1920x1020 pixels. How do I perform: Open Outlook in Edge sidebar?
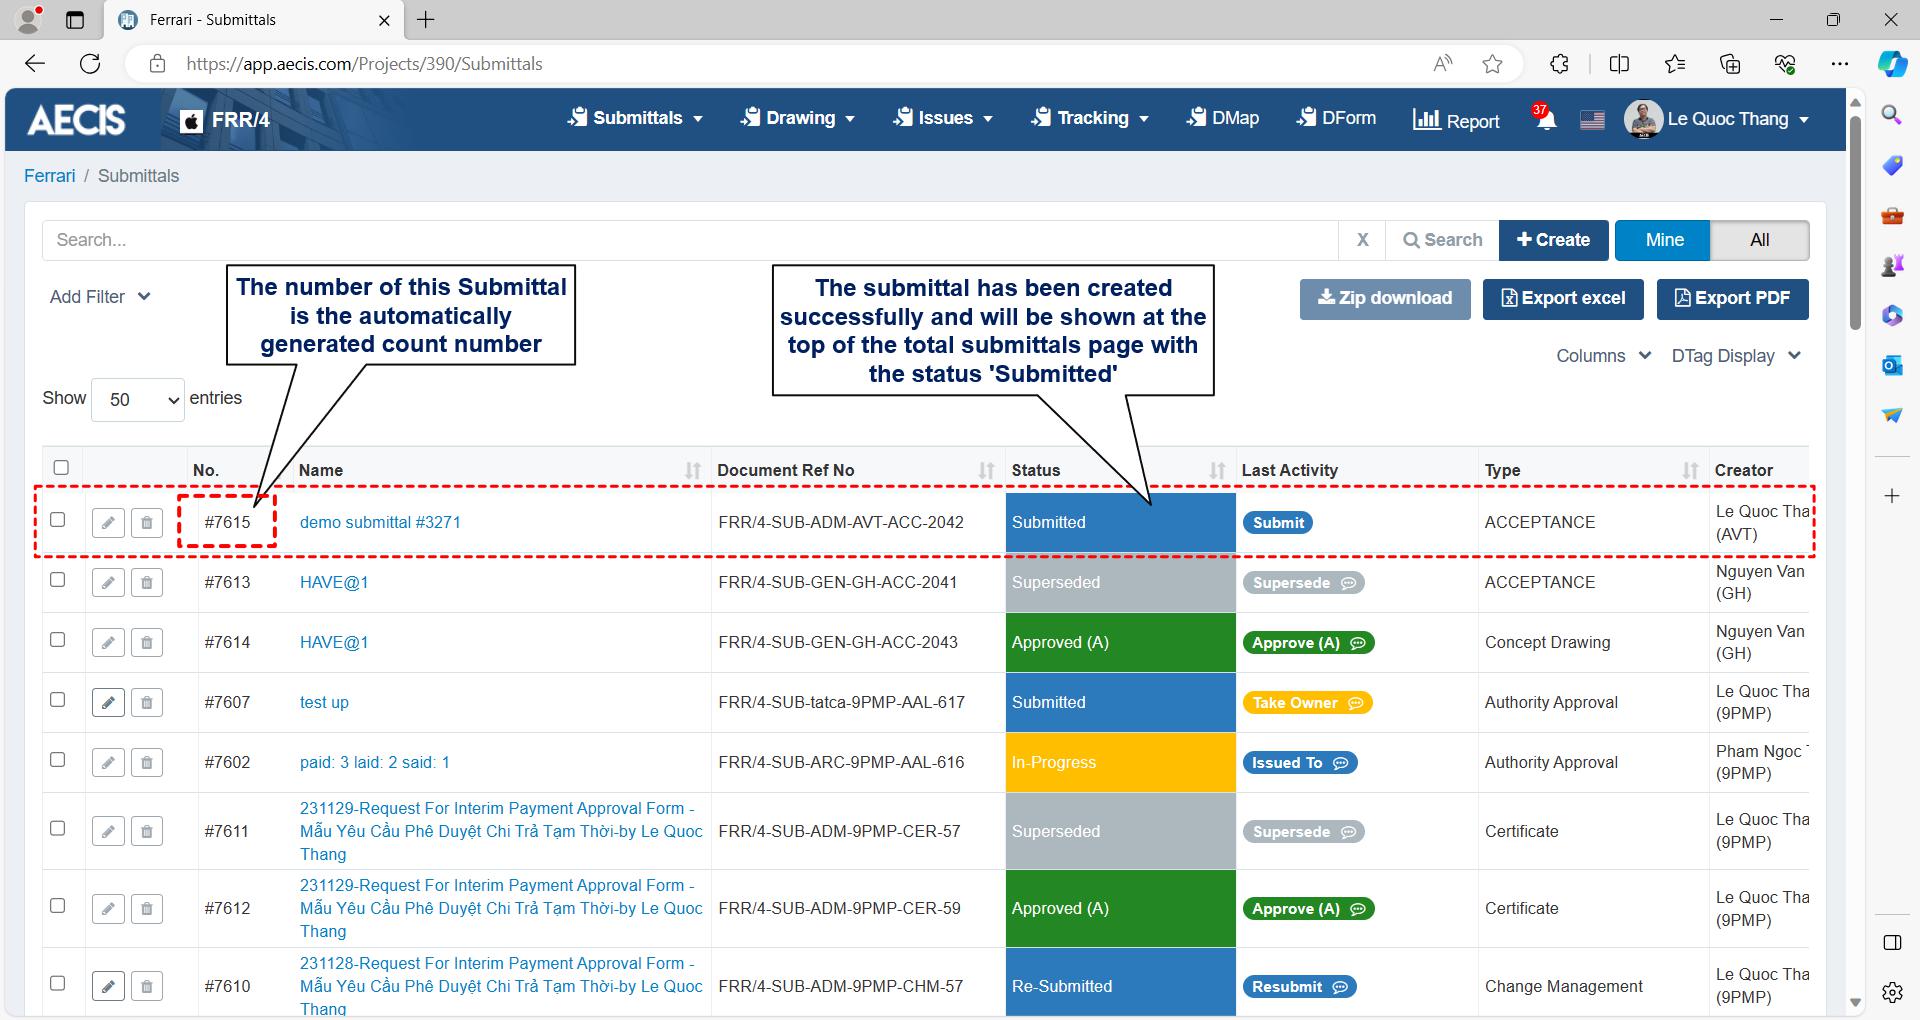[1891, 365]
